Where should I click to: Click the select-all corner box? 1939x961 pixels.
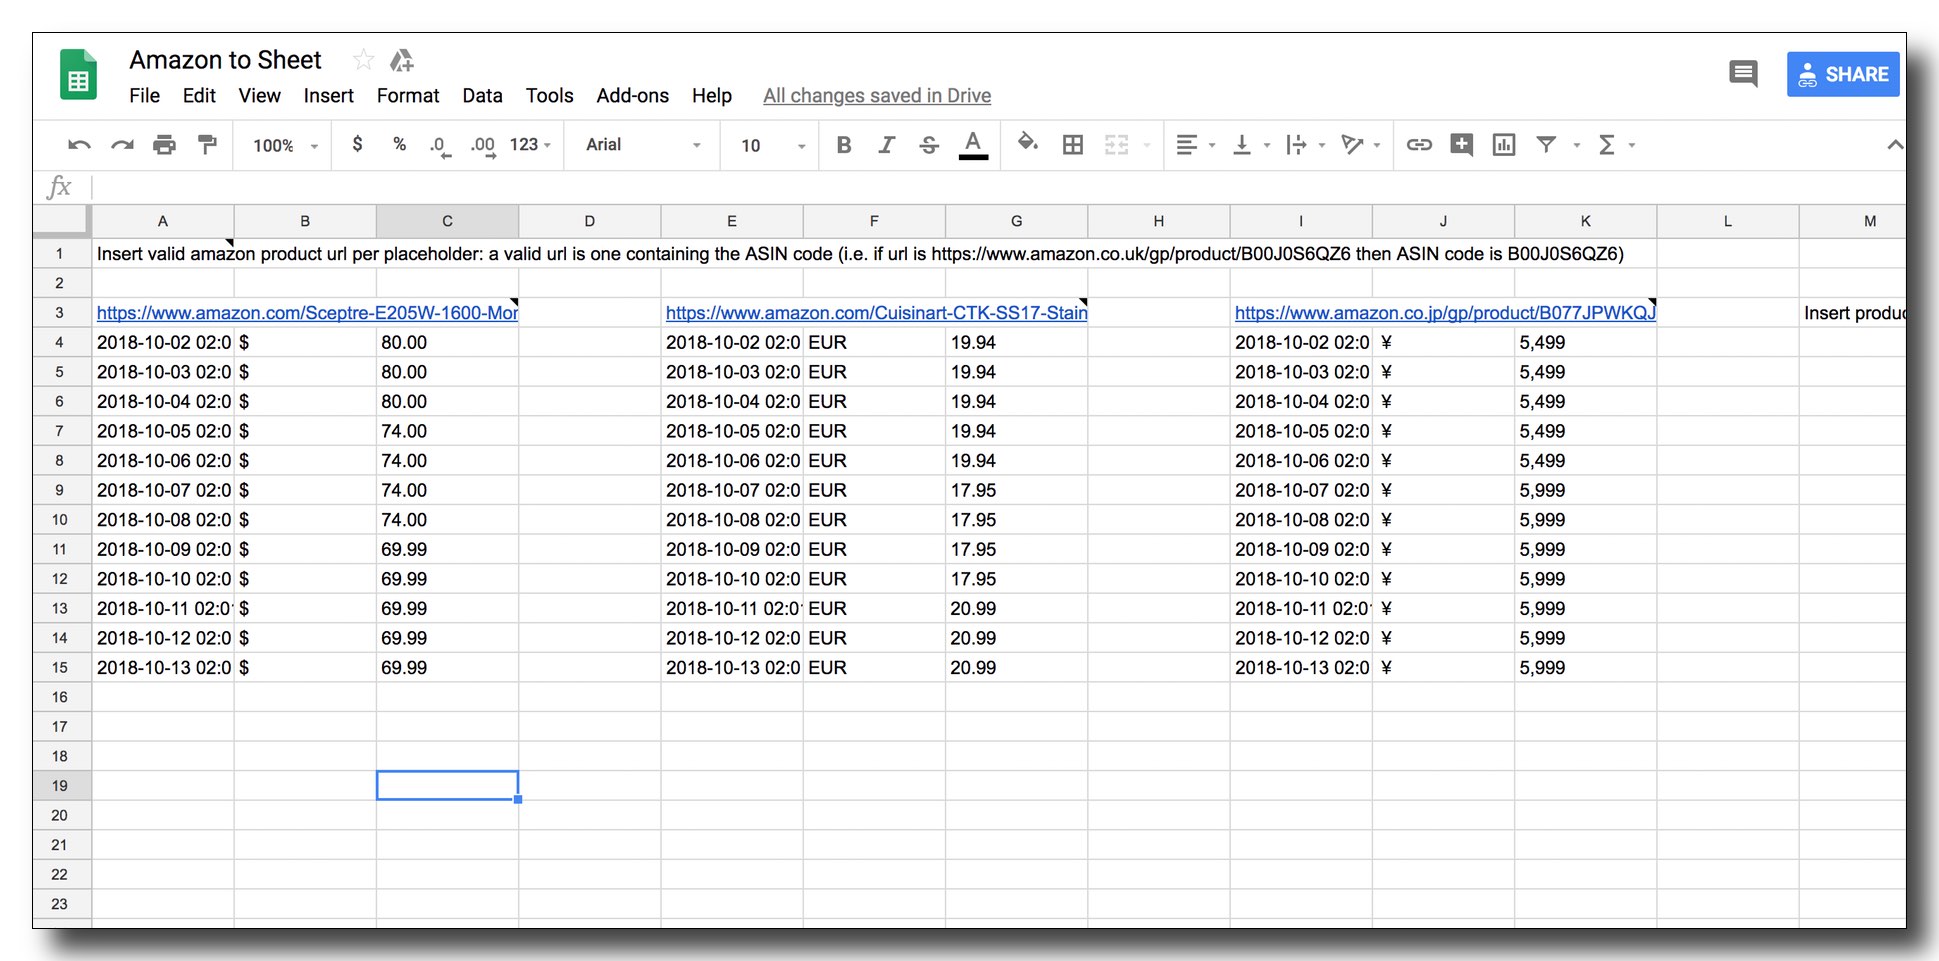coord(61,221)
